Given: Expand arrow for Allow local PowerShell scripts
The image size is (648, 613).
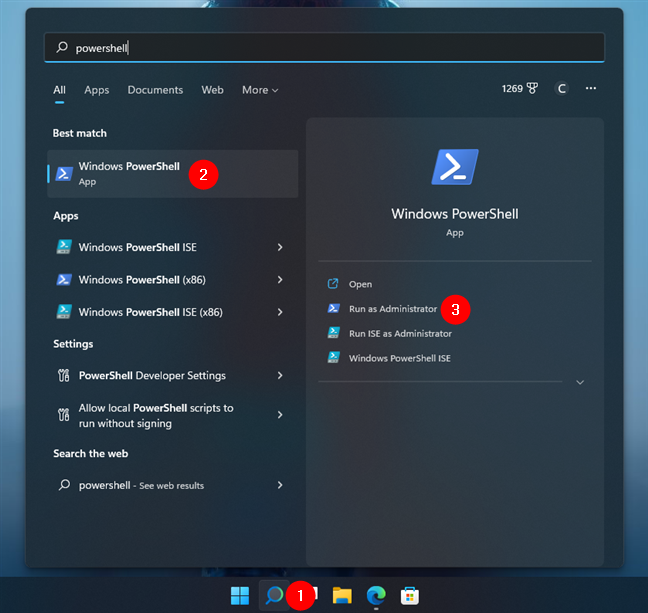Looking at the screenshot, I should (x=280, y=415).
